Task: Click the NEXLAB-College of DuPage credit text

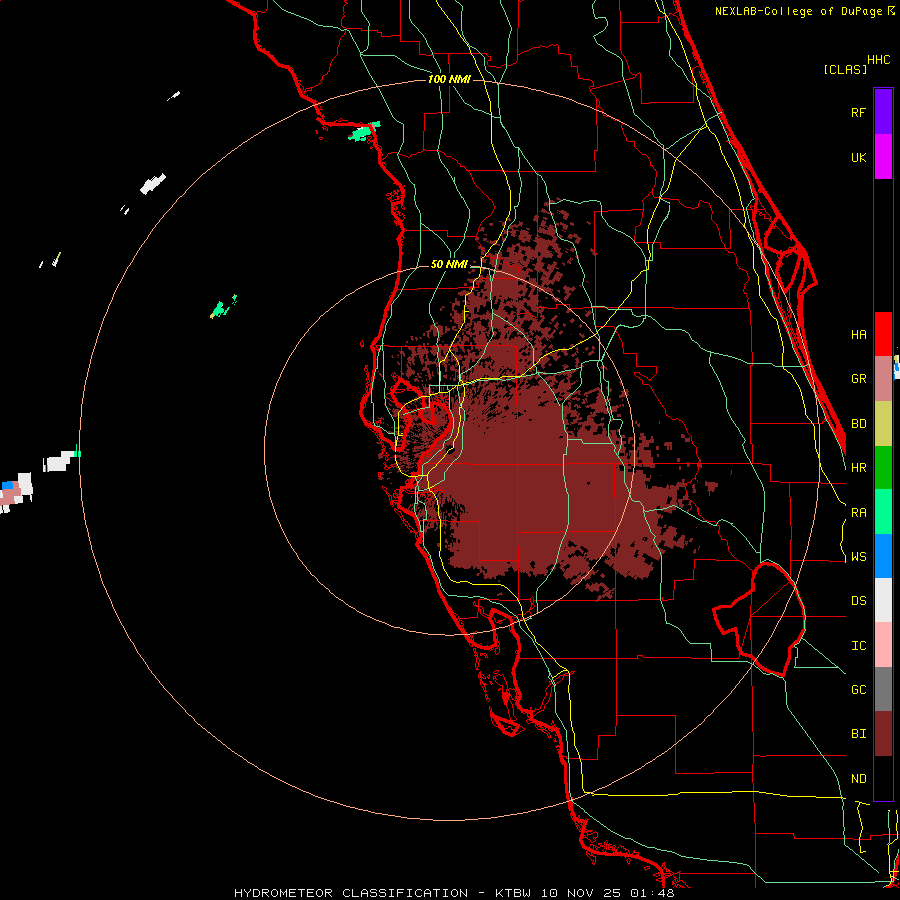Action: (800, 11)
